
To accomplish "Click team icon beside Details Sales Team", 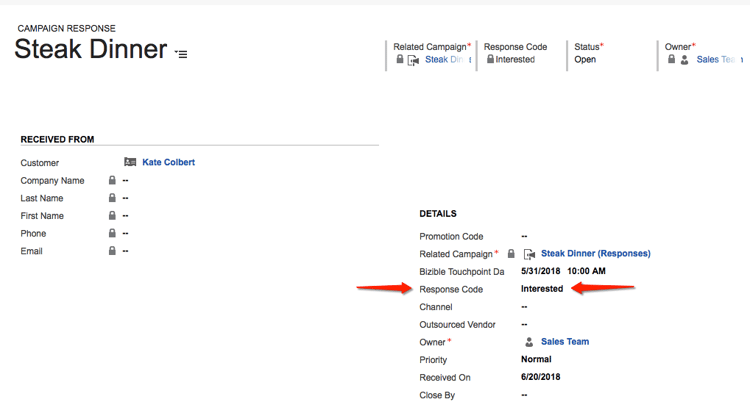I will coord(529,342).
